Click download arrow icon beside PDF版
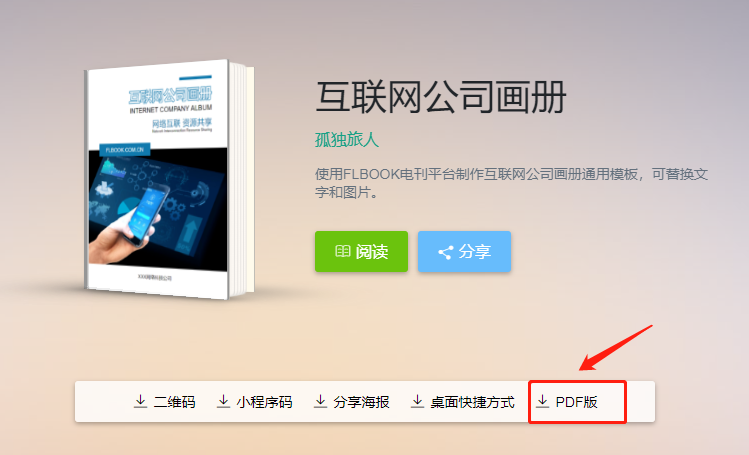The width and height of the screenshot is (749, 455). [x=542, y=402]
